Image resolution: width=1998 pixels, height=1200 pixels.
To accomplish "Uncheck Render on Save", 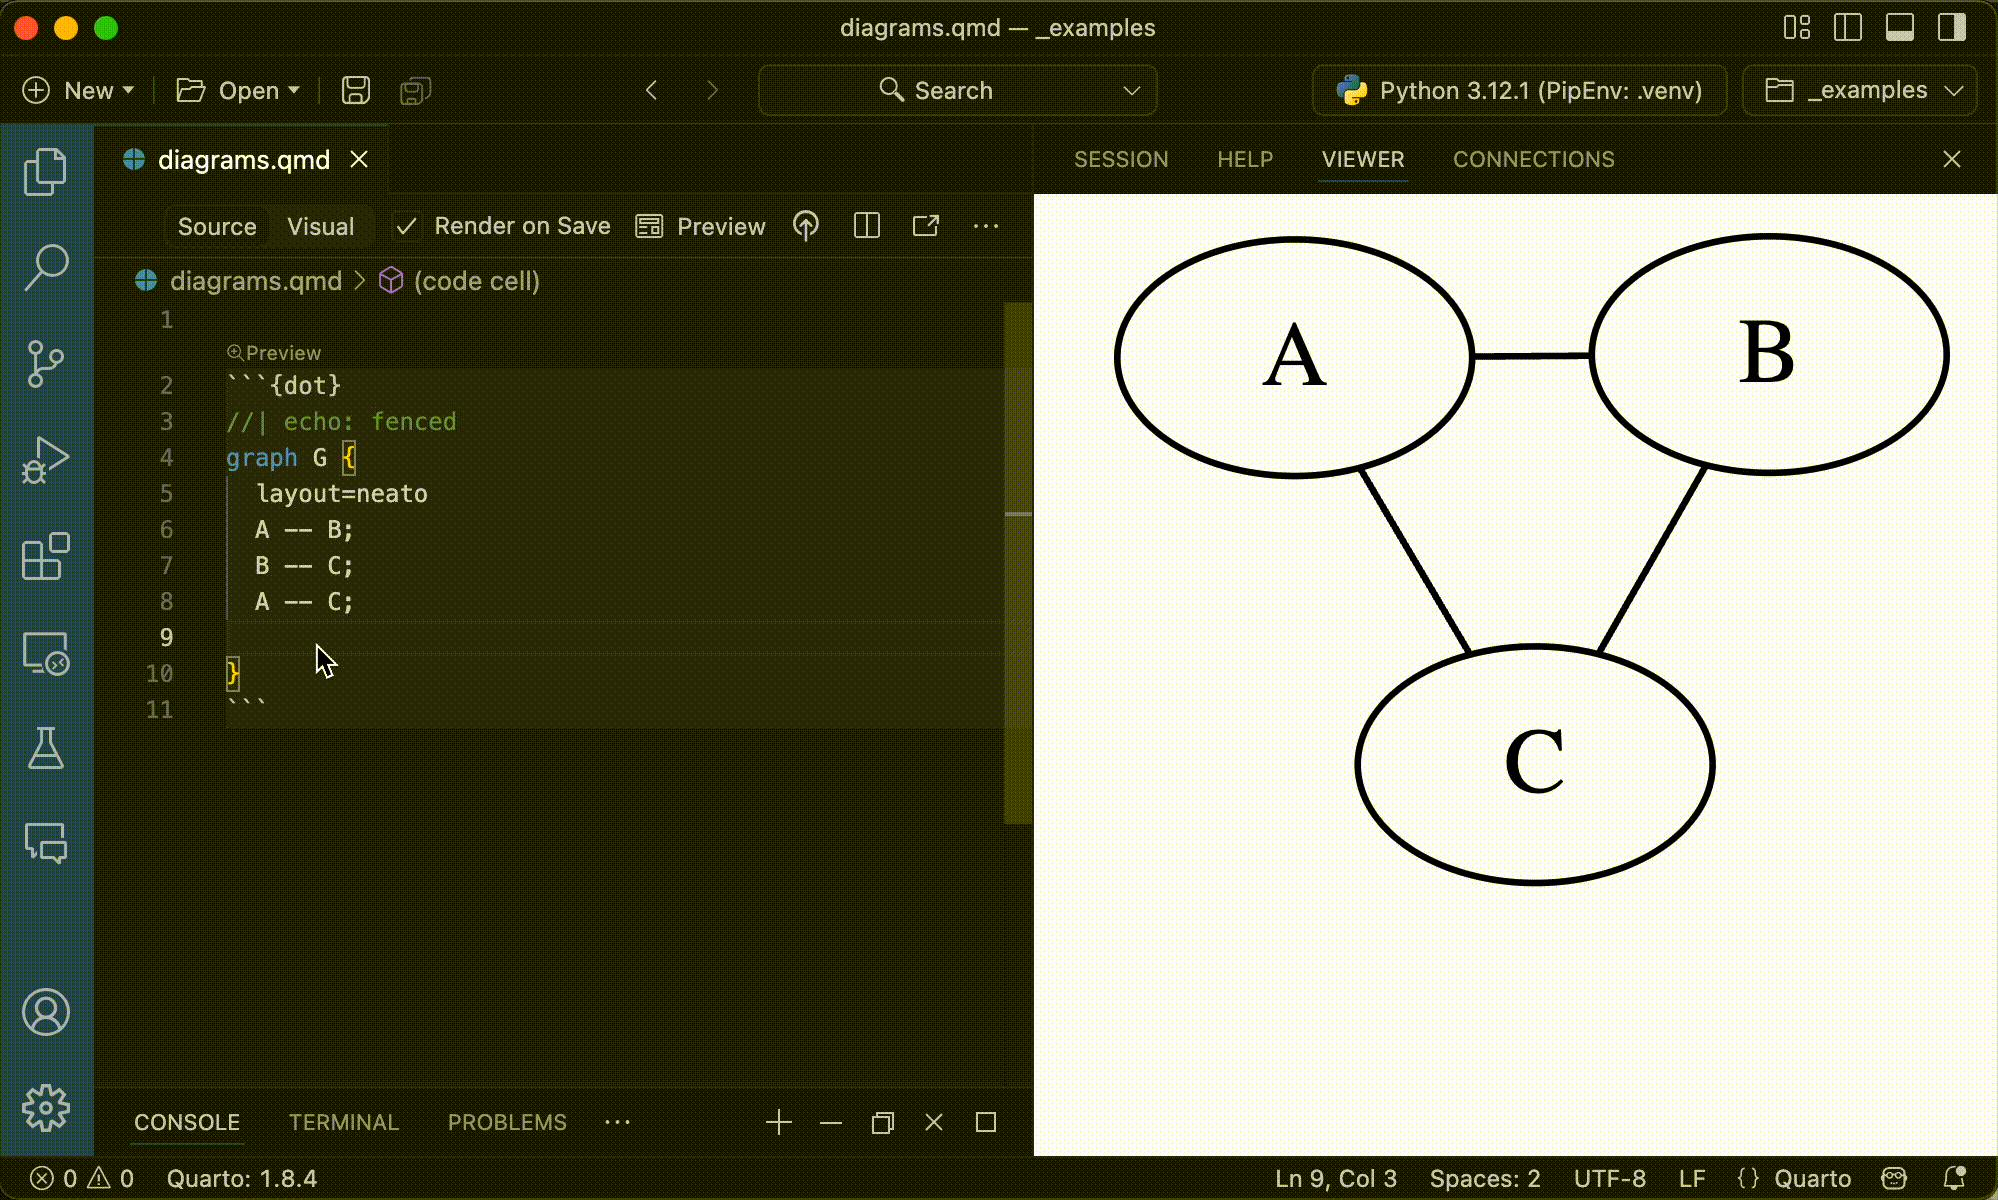I will coord(406,226).
